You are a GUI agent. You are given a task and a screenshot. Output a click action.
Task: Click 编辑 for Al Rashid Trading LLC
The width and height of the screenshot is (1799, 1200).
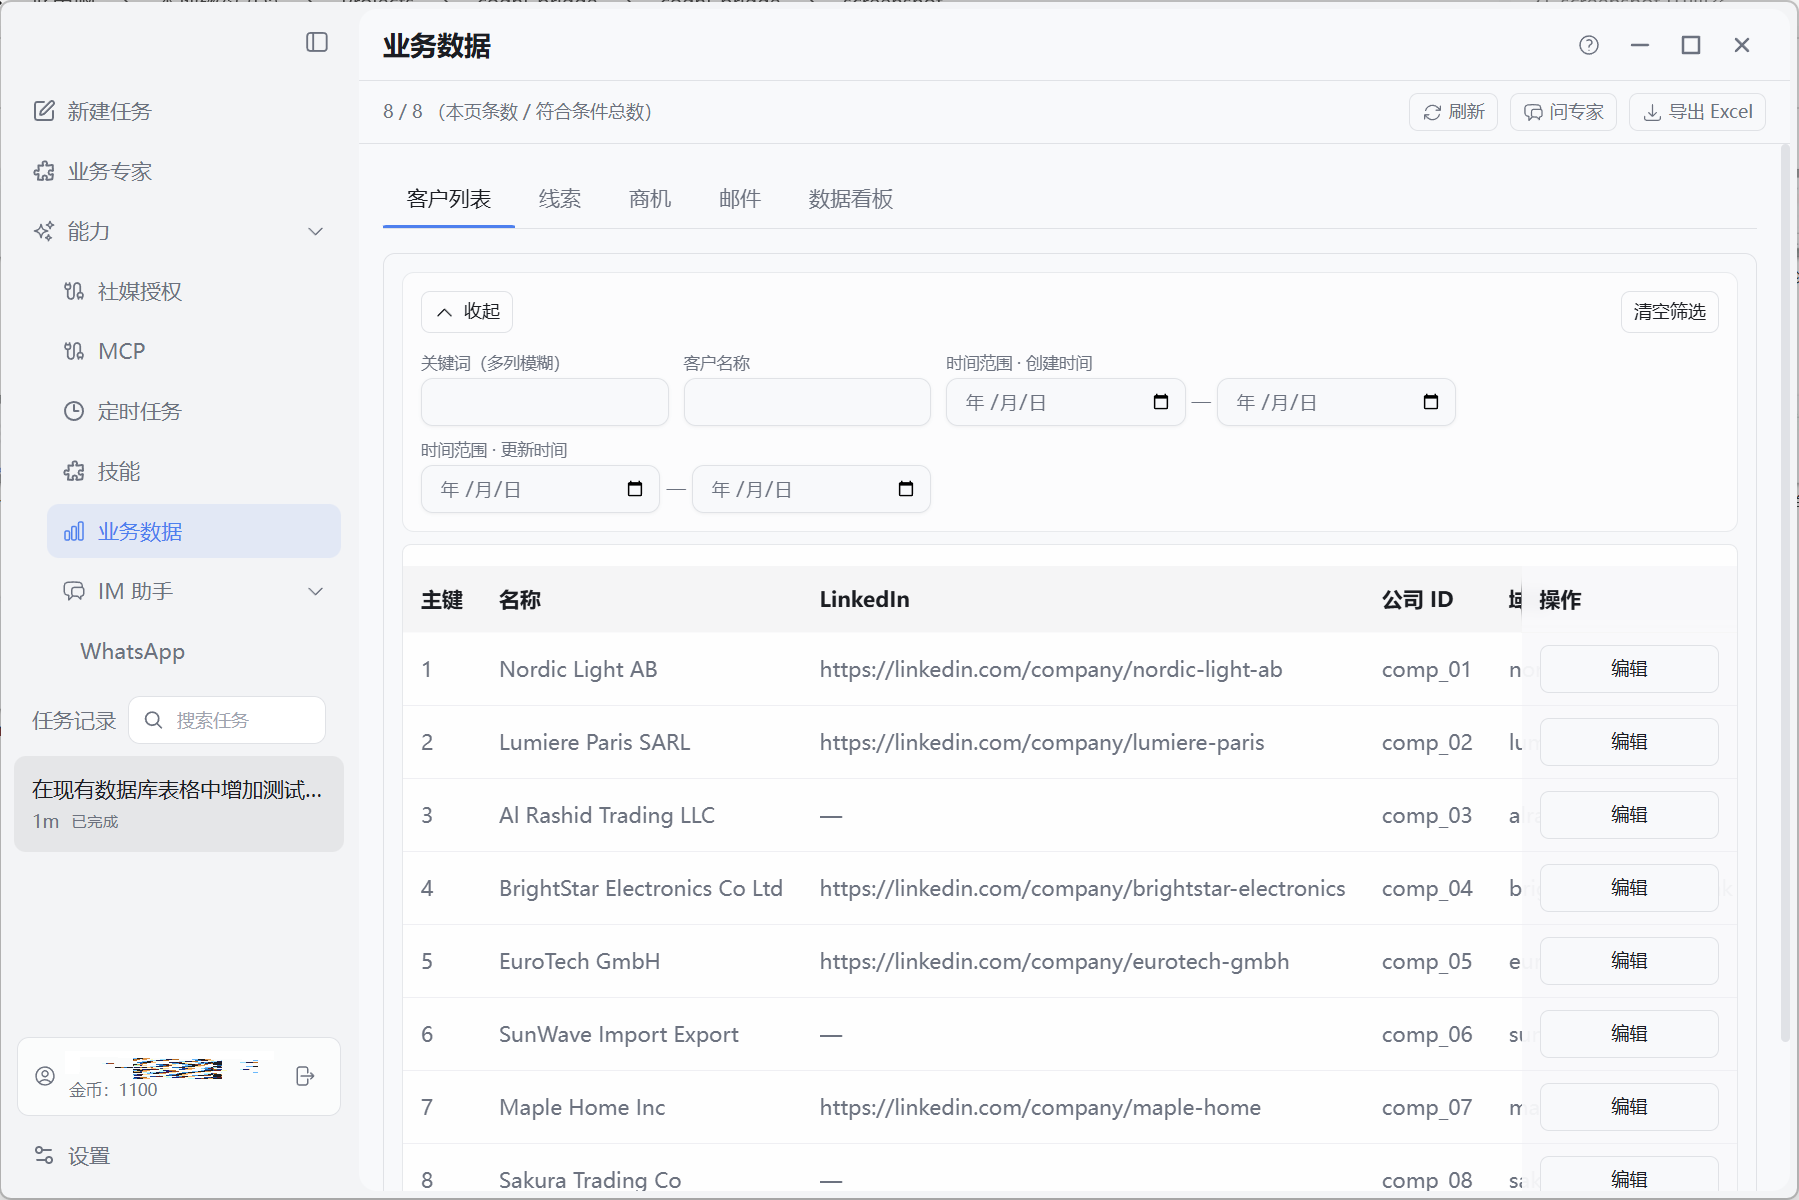pos(1629,815)
